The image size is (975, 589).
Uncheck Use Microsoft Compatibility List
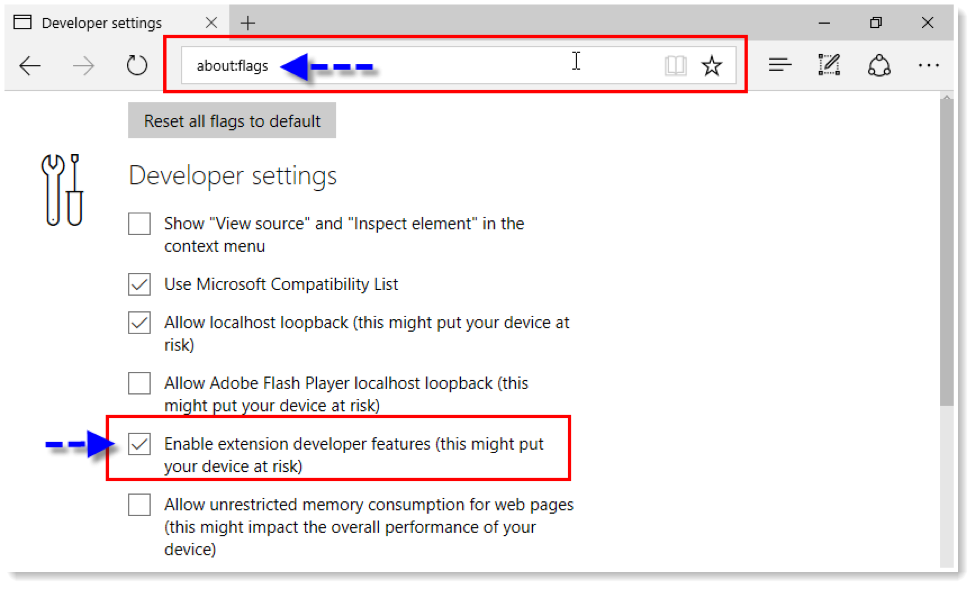pyautogui.click(x=140, y=285)
